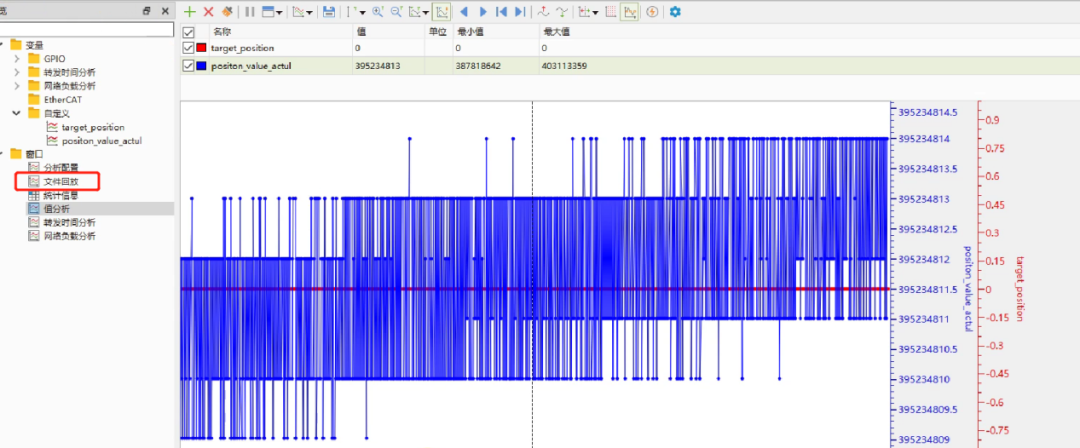This screenshot has height=448, width=1080.
Task: Click the blue color swatch of positon_value_actul
Action: point(201,66)
